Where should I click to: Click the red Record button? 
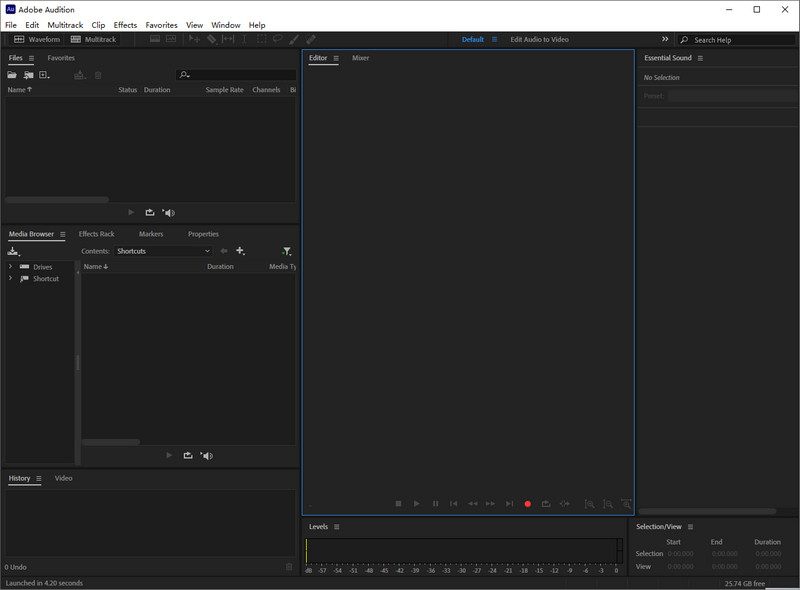[x=528, y=503]
